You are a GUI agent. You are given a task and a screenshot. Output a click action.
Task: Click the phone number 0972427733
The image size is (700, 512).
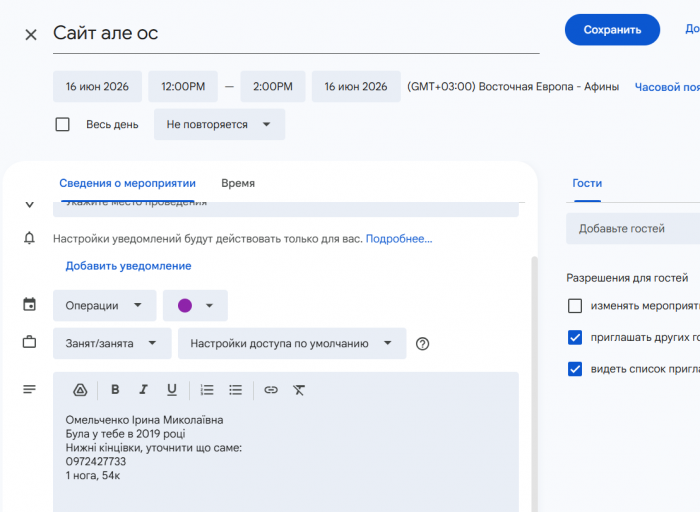point(96,462)
